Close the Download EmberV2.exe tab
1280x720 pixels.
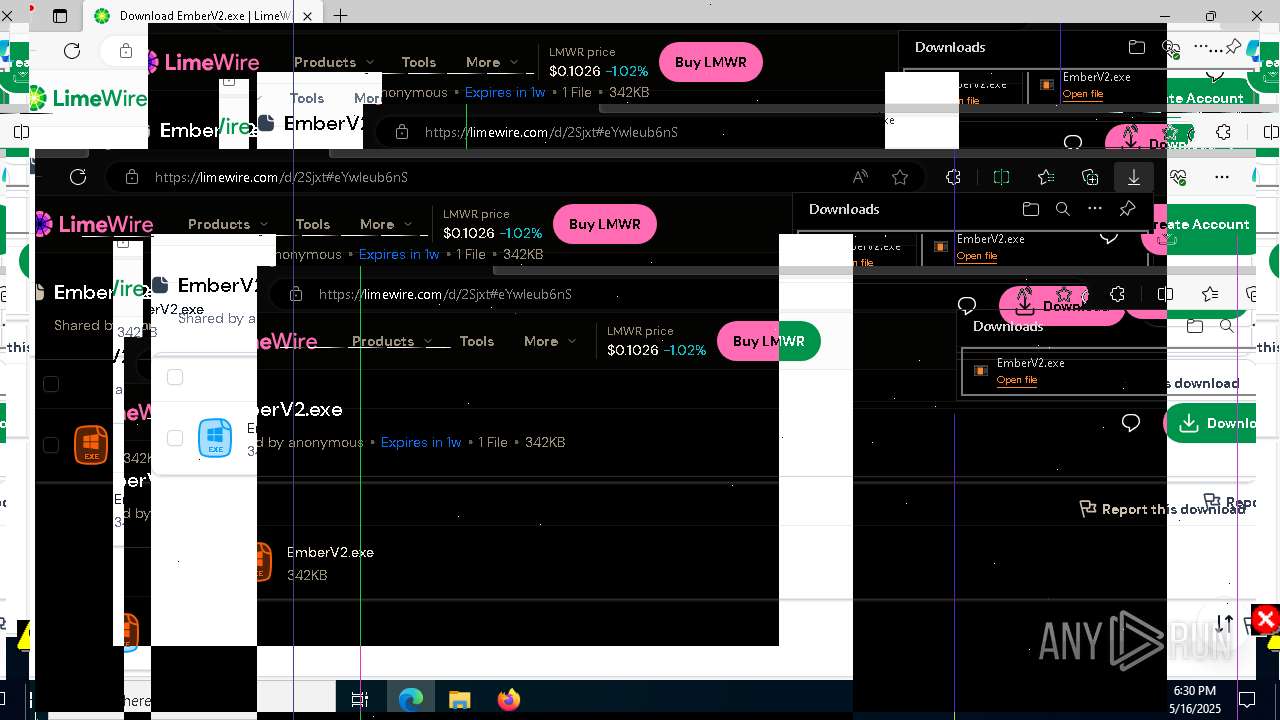(x=308, y=16)
